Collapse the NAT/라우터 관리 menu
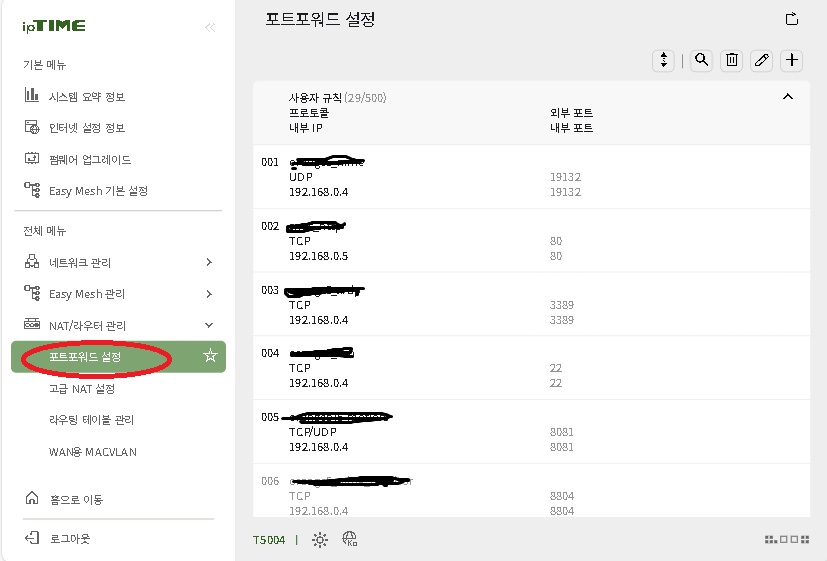The width and height of the screenshot is (827, 561). tap(209, 325)
